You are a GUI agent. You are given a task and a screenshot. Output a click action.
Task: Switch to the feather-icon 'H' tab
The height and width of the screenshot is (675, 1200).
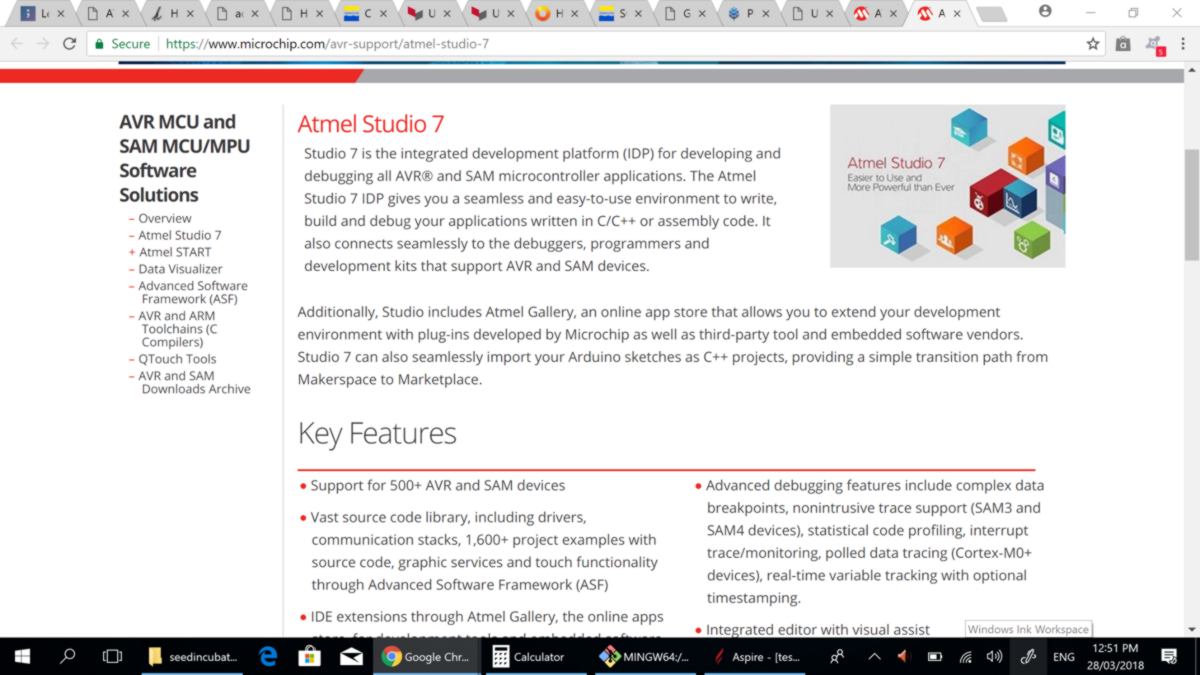coord(172,14)
